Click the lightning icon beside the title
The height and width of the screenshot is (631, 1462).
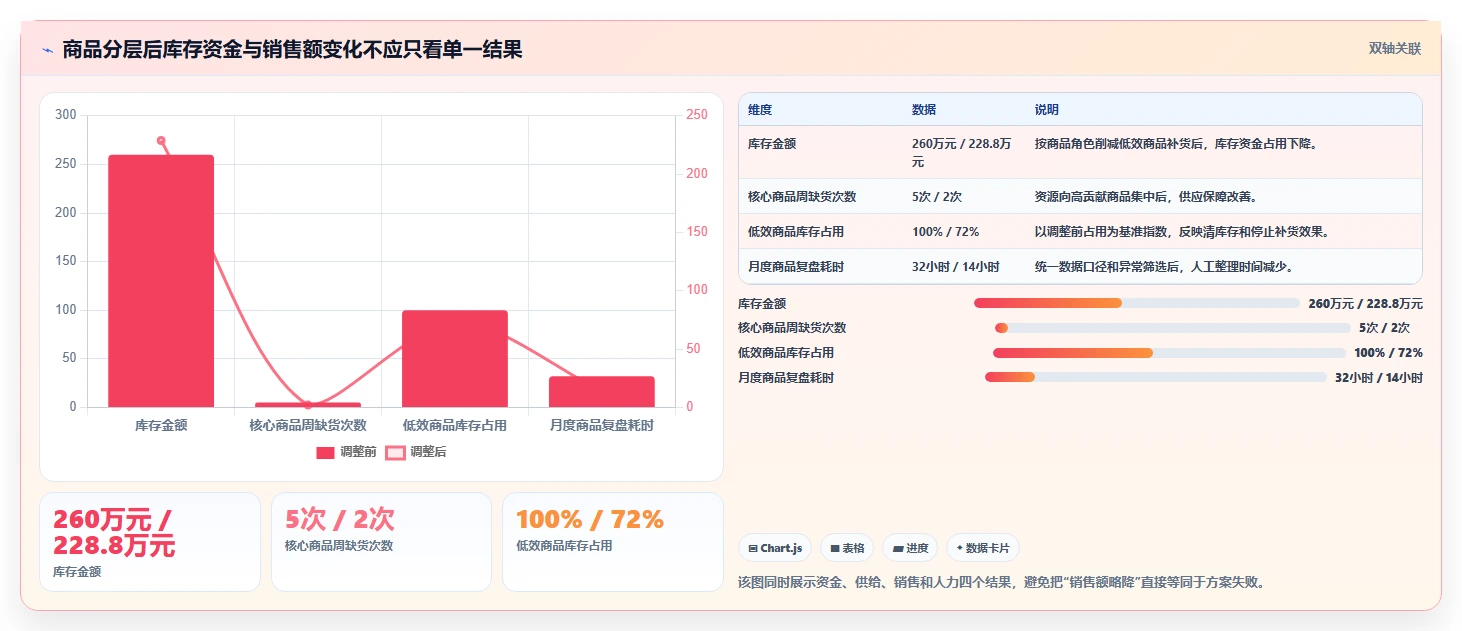tap(47, 50)
